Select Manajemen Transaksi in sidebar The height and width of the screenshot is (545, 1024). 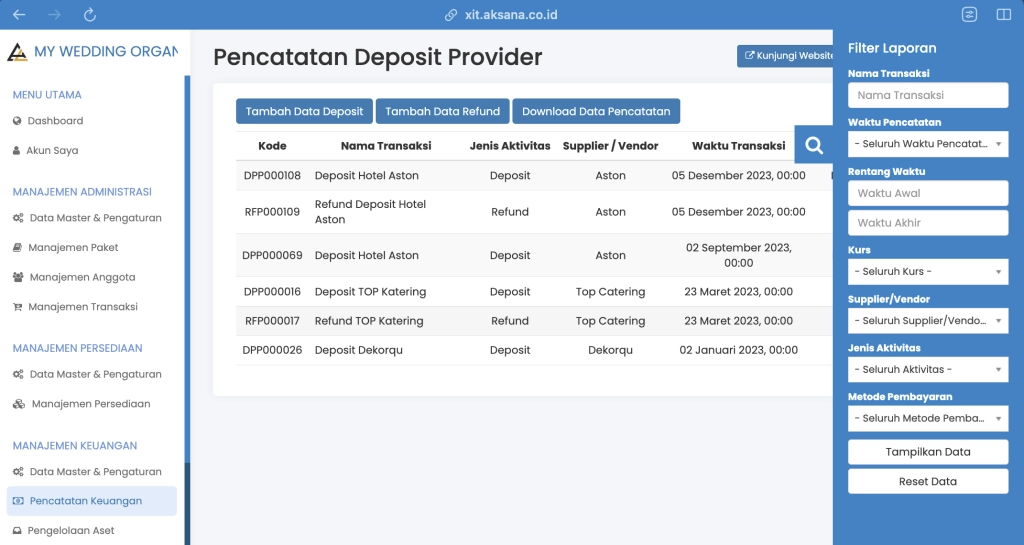coord(82,307)
